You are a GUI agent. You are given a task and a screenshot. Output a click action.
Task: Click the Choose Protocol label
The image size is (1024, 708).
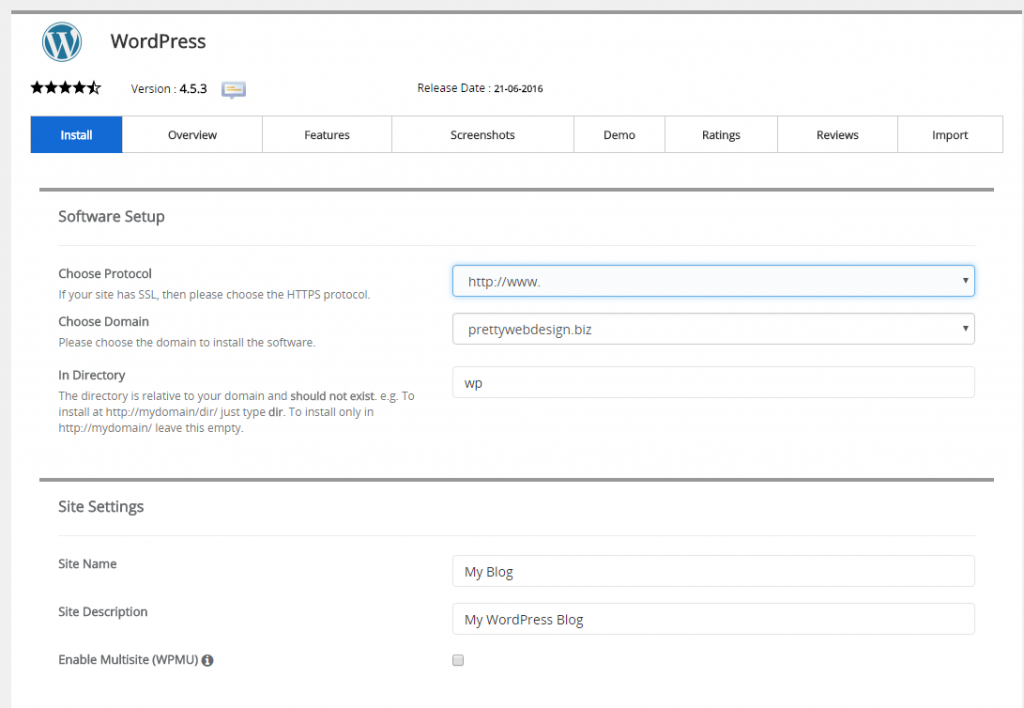(x=104, y=274)
